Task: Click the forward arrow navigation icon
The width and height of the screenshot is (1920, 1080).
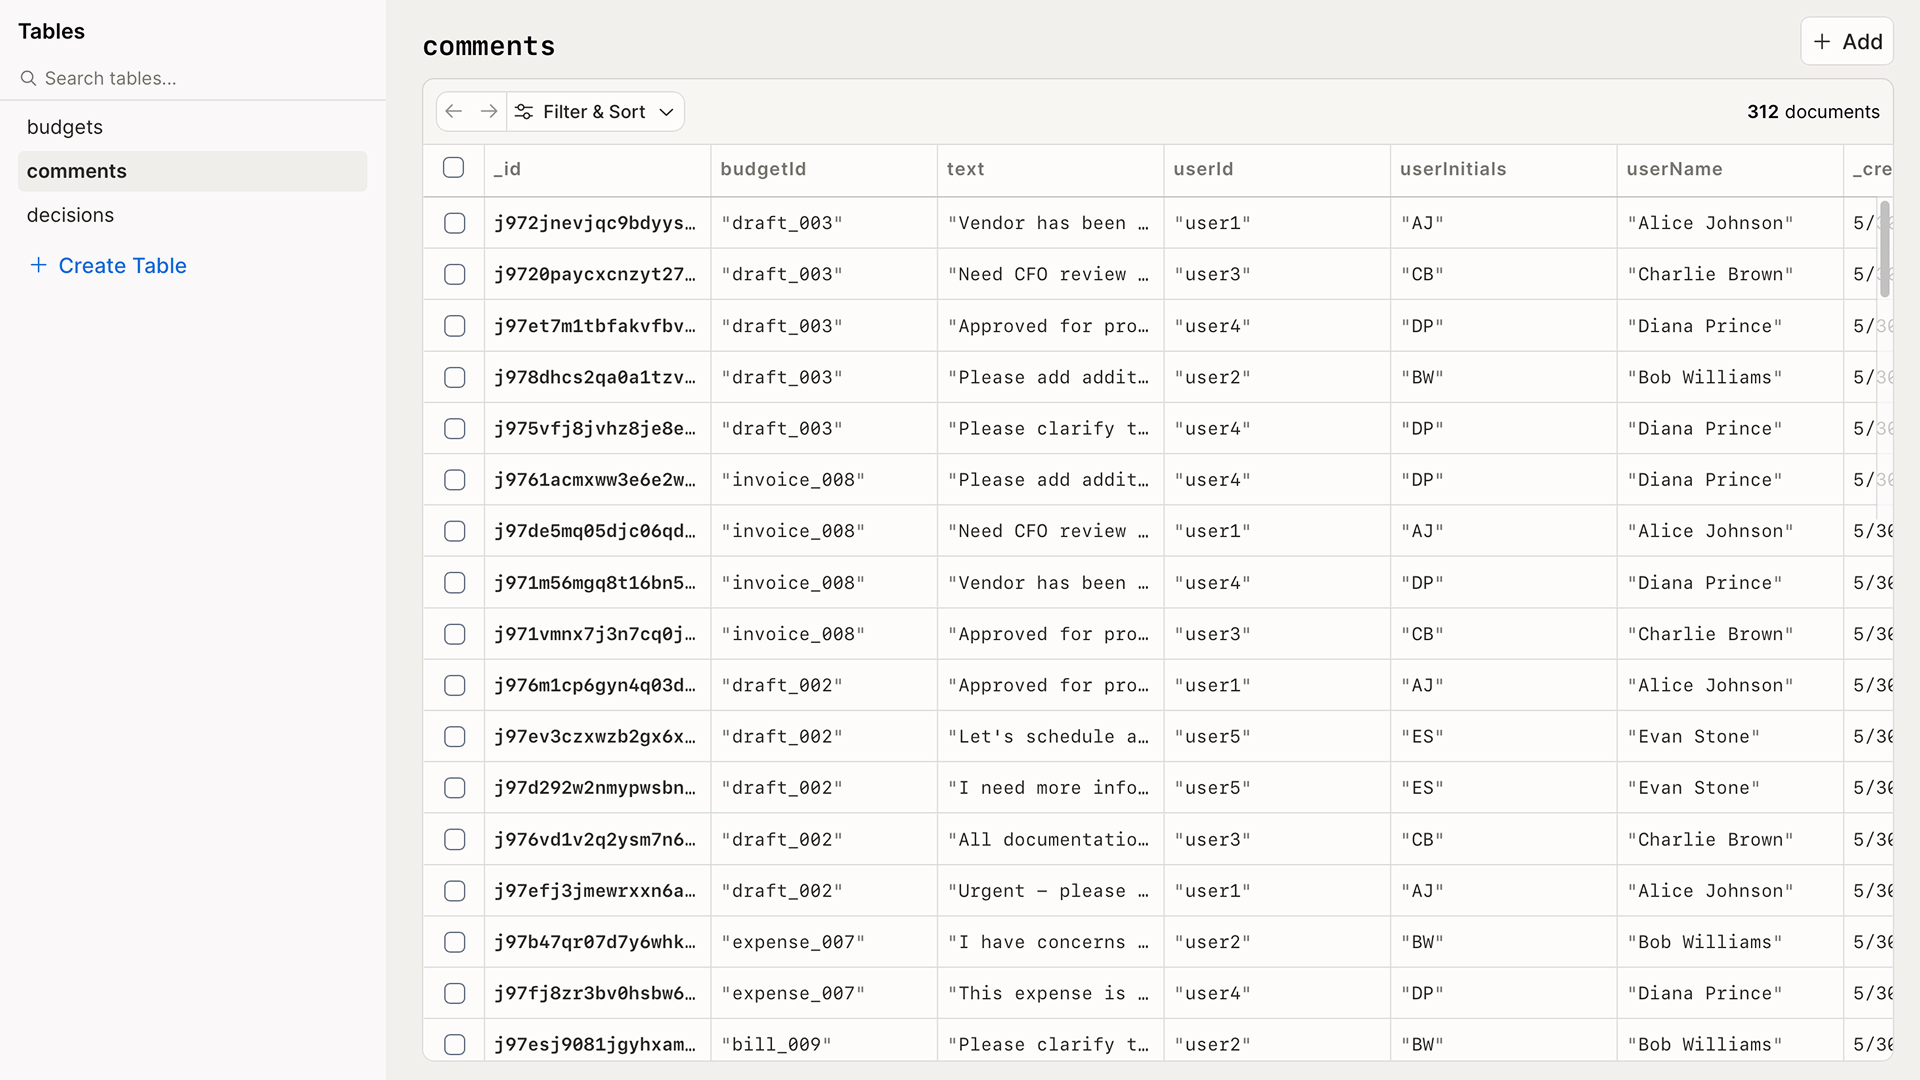Action: [x=489, y=112]
